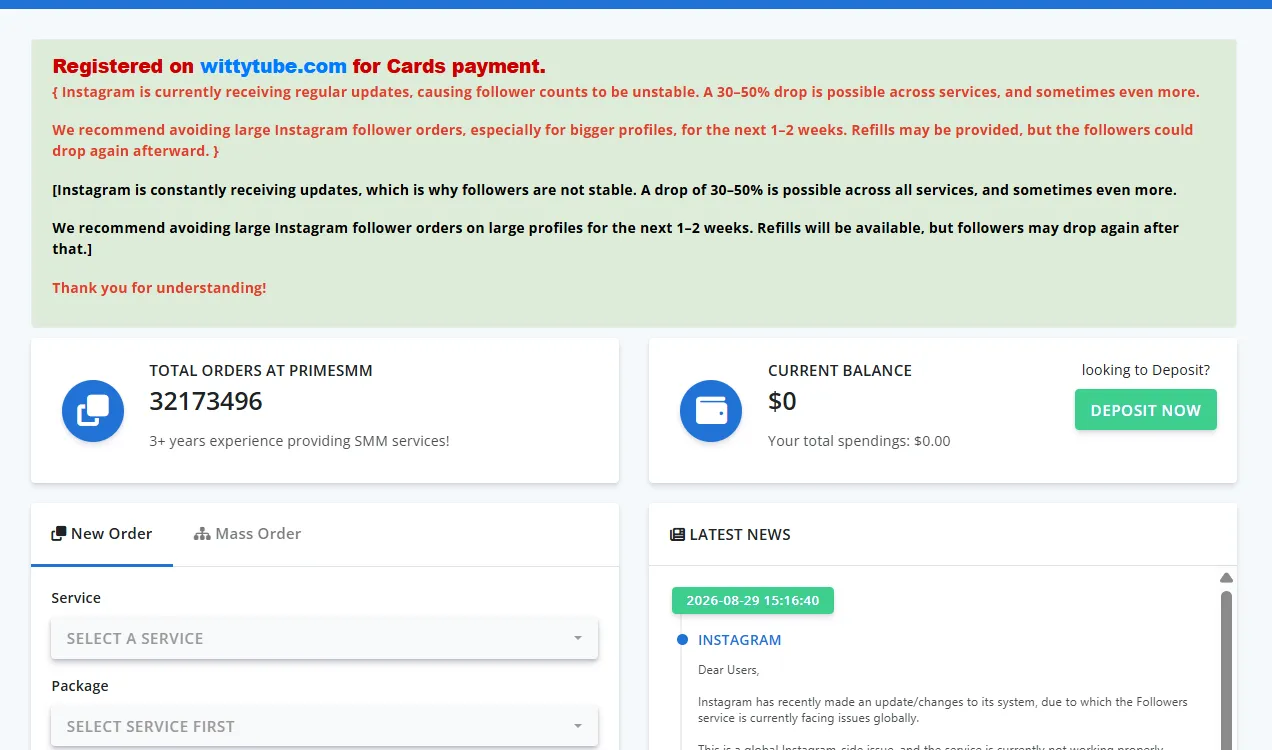Click 'CURRENT BALANCE' heading
The image size is (1272, 750).
click(840, 371)
